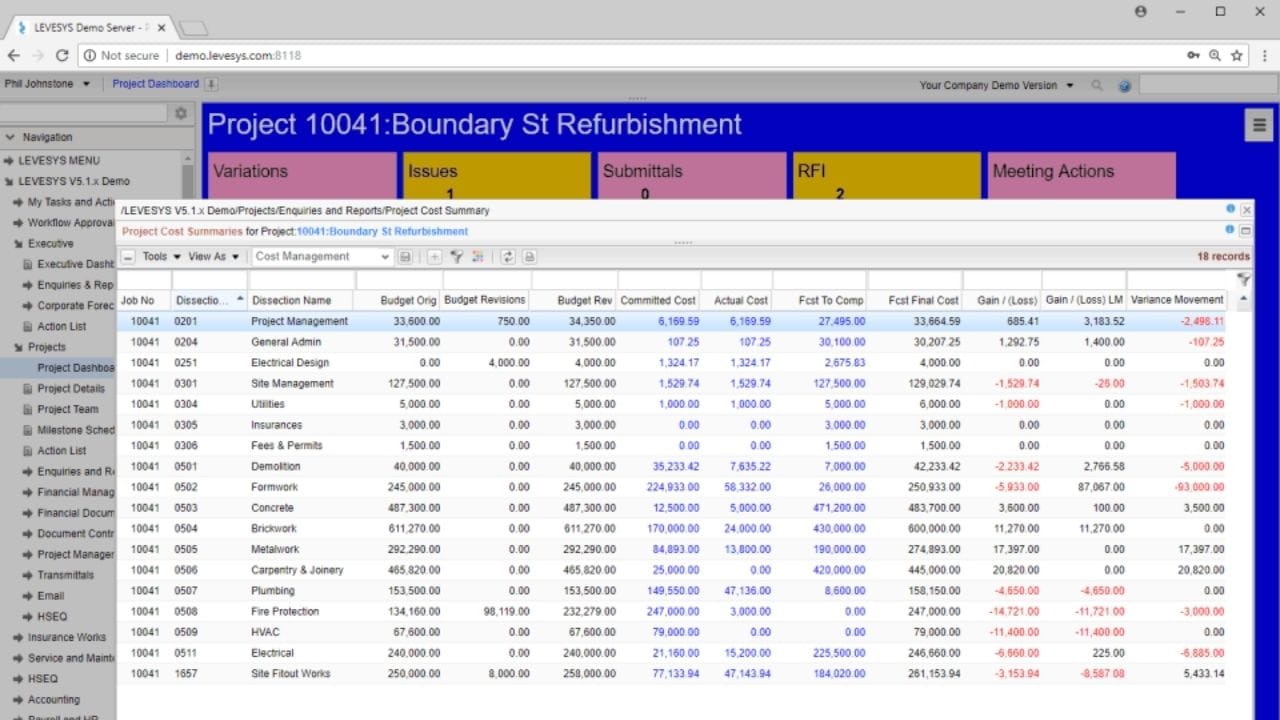Add a new record with the plus icon

tap(434, 257)
